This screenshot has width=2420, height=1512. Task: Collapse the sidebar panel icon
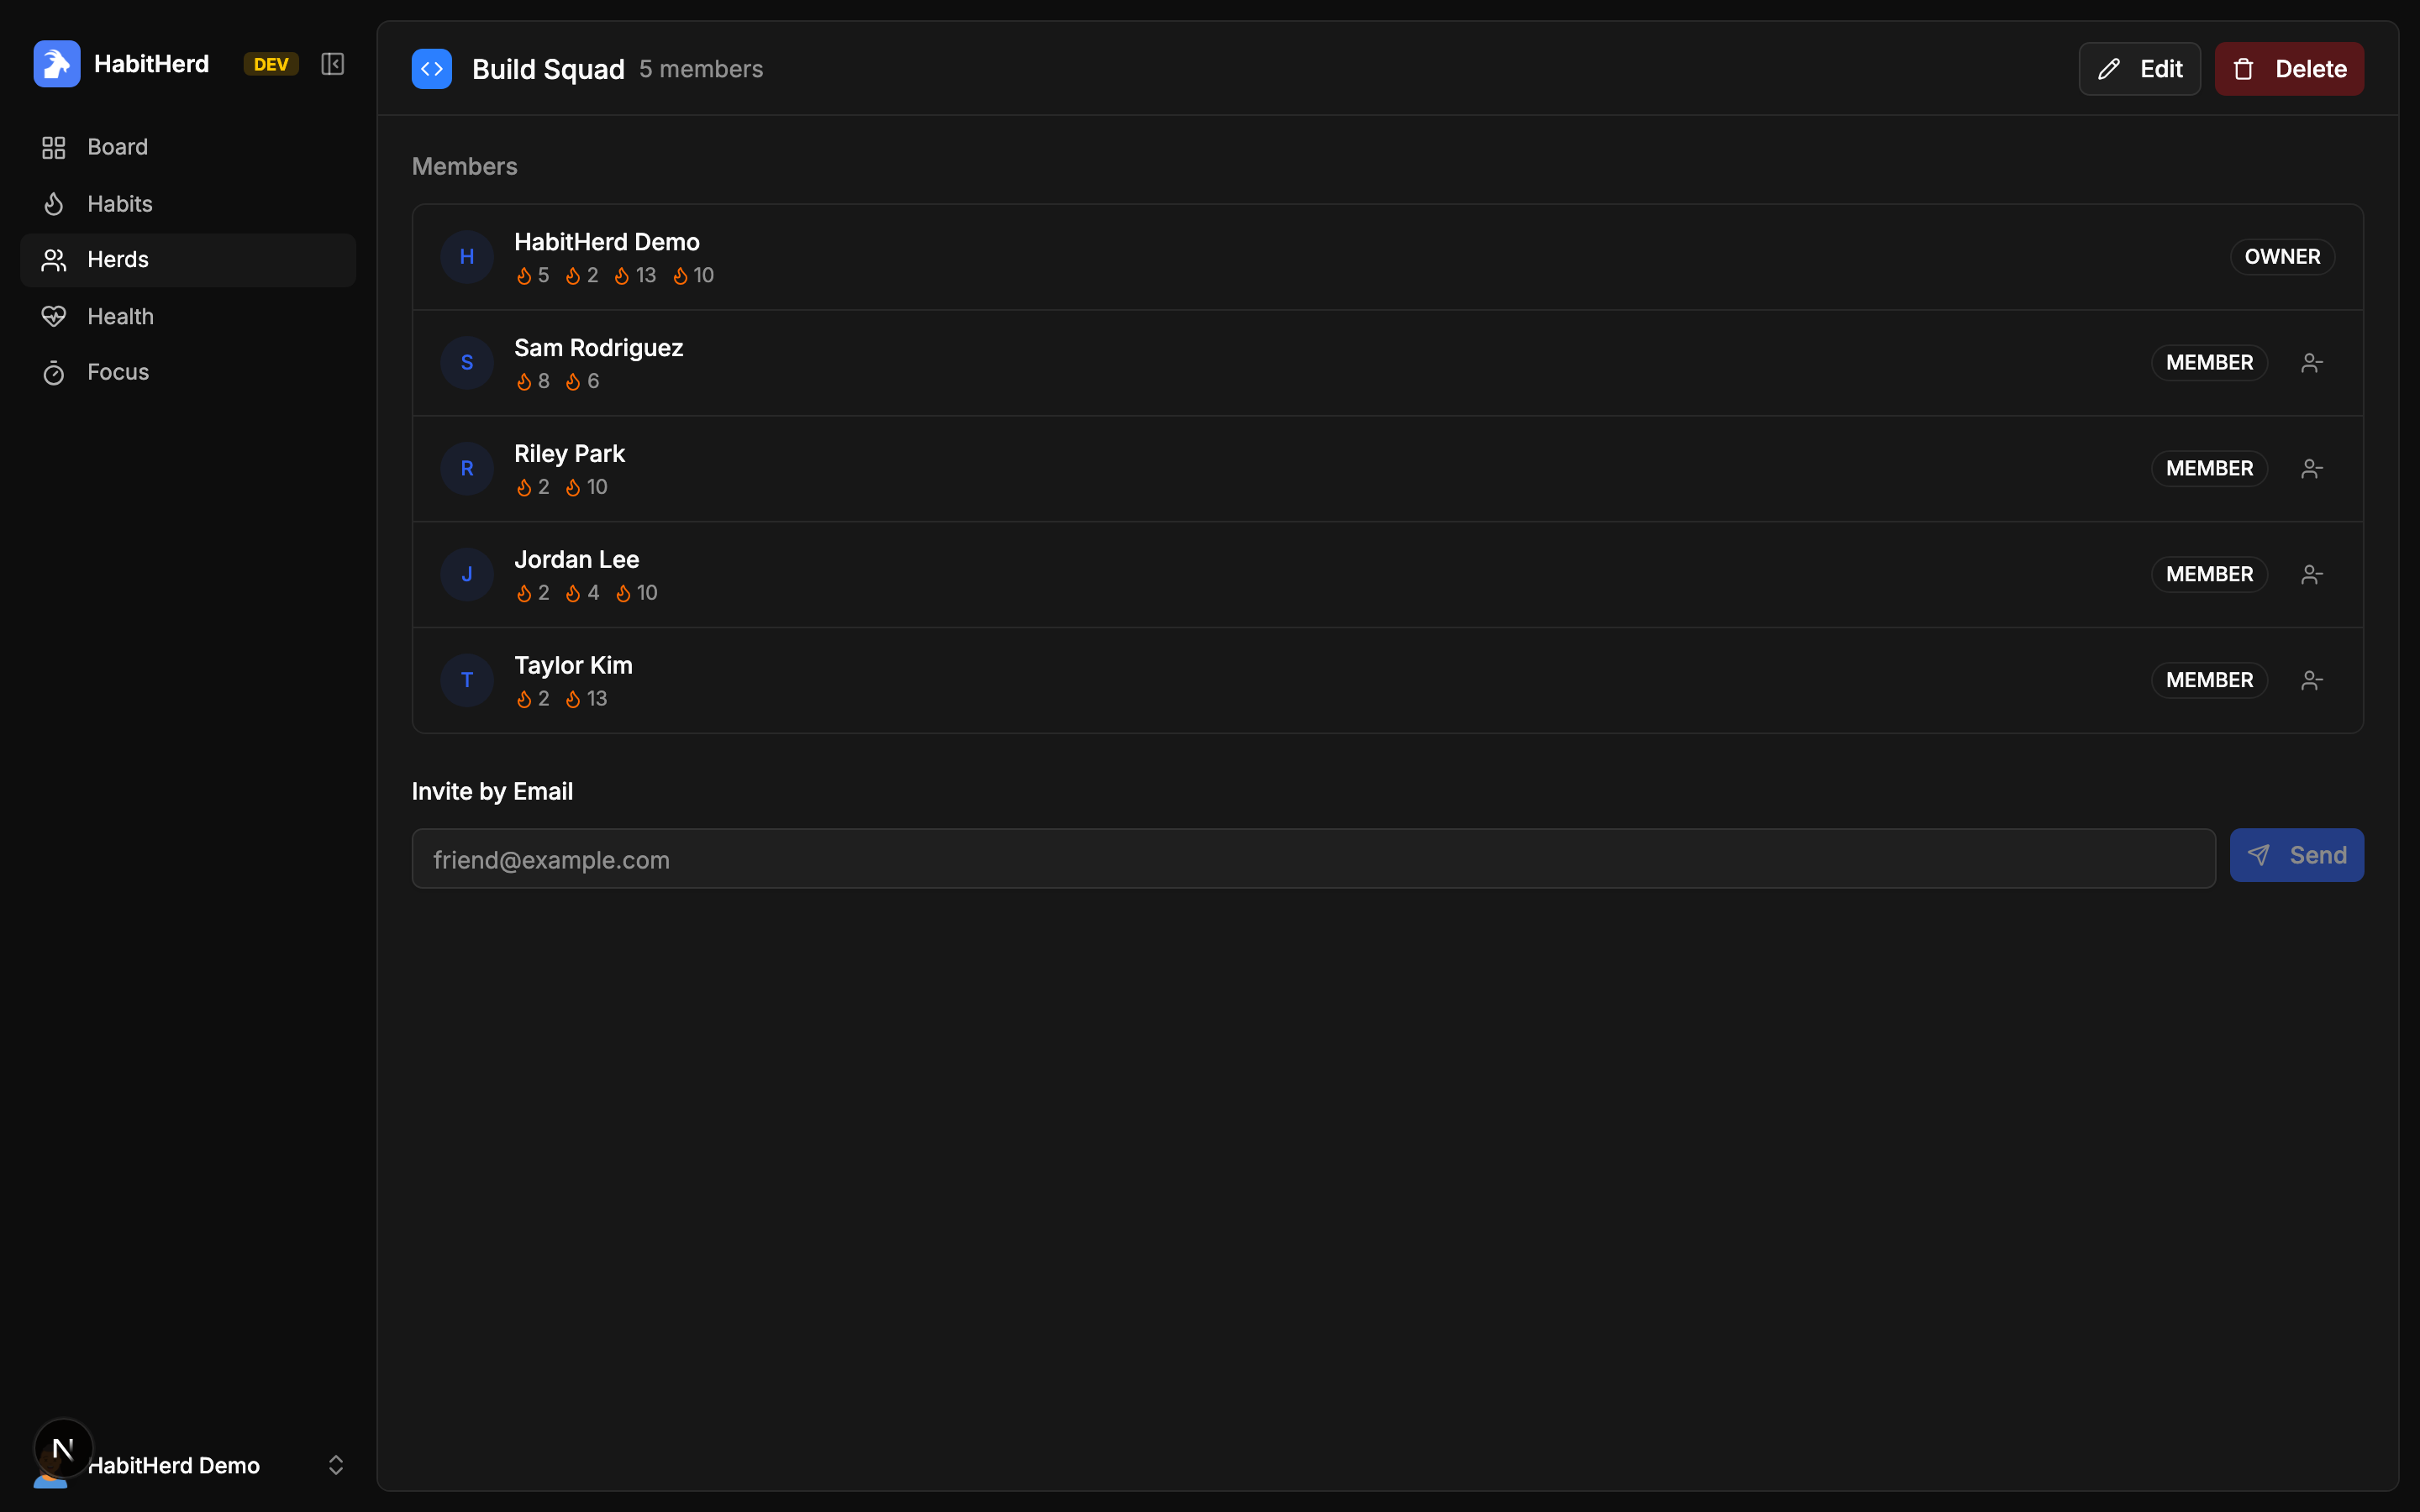coord(332,64)
